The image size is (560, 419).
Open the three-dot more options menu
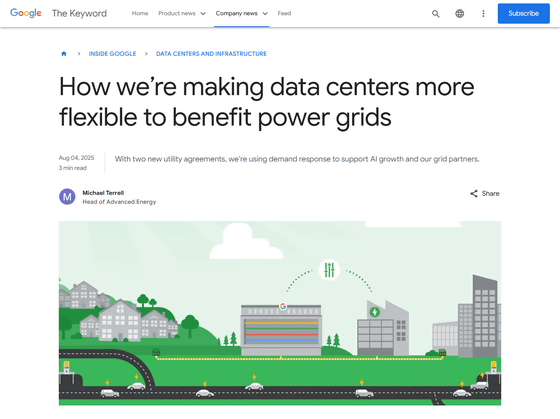pos(483,14)
